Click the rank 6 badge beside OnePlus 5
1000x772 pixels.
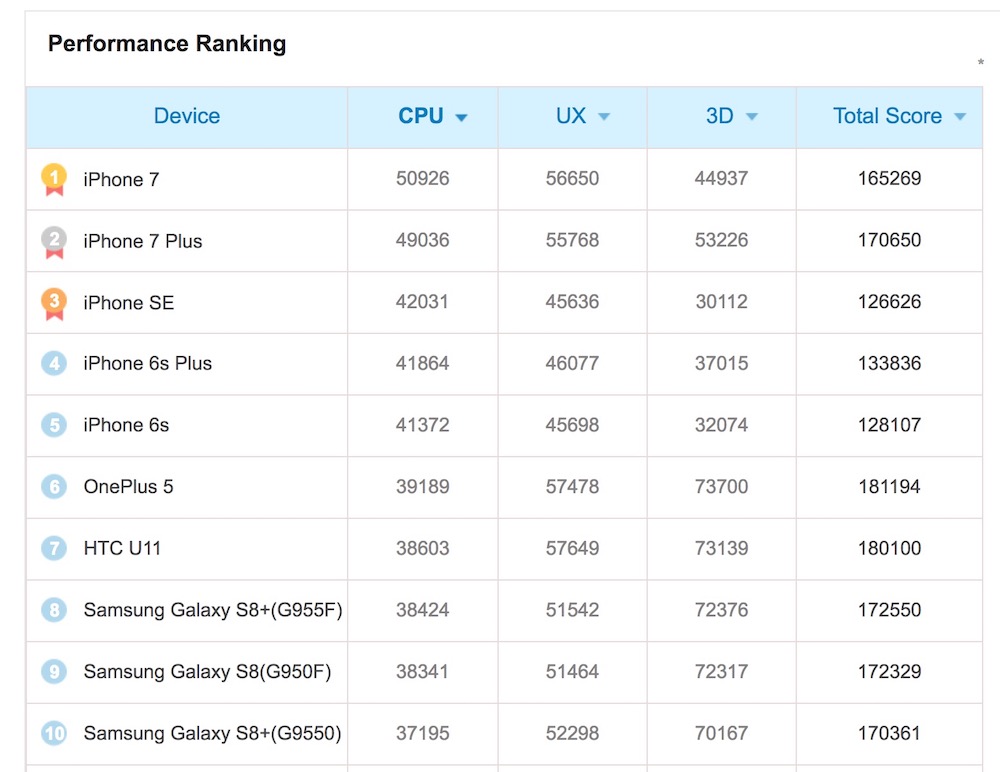pyautogui.click(x=54, y=487)
